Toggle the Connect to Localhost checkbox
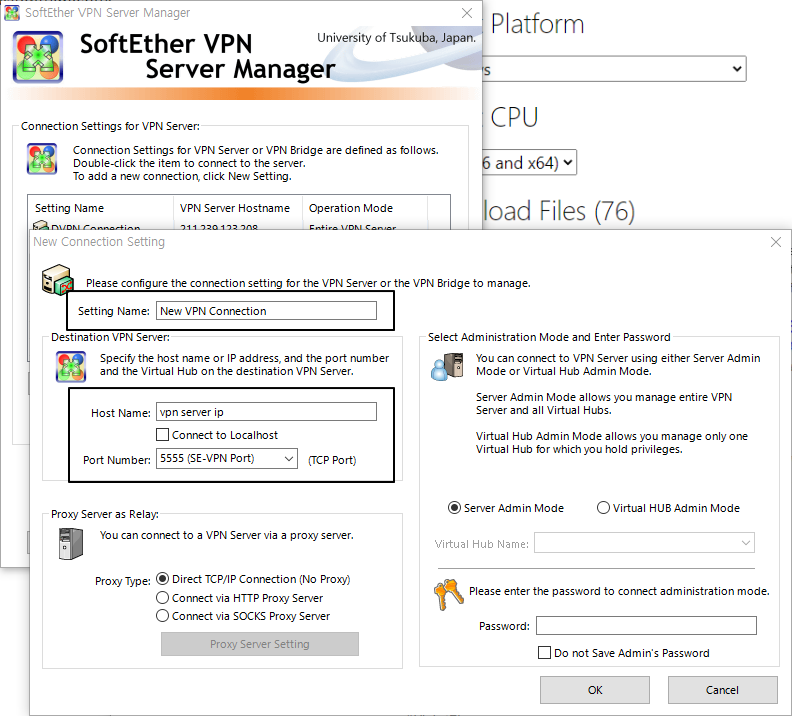Image resolution: width=792 pixels, height=716 pixels. 162,435
